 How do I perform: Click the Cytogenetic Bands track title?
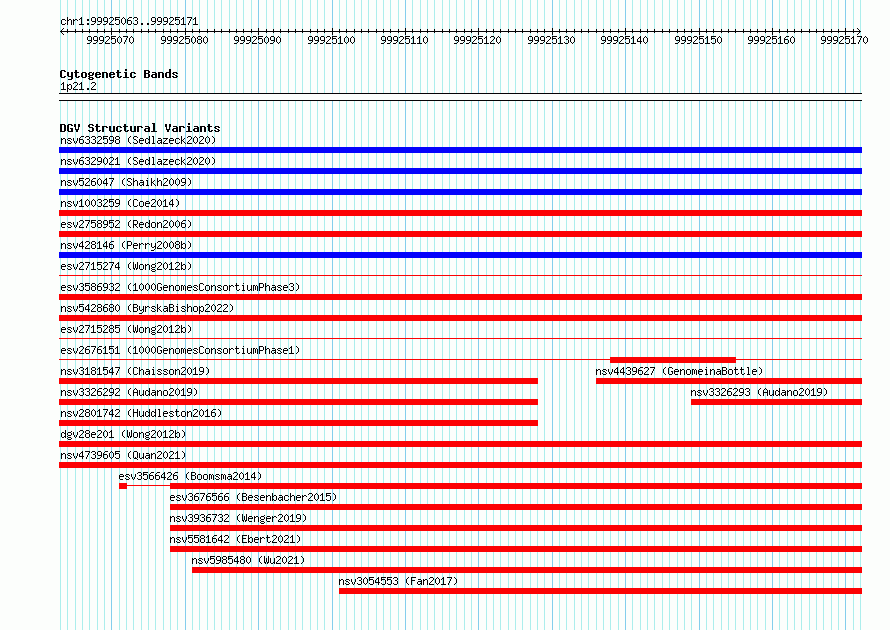(x=119, y=74)
